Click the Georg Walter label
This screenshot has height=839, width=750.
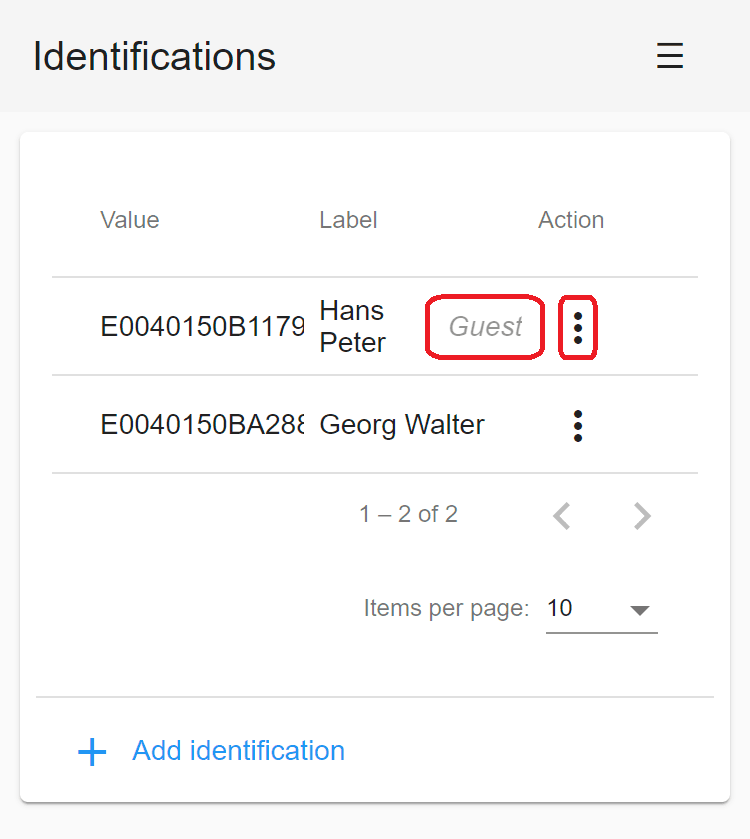[x=402, y=425]
